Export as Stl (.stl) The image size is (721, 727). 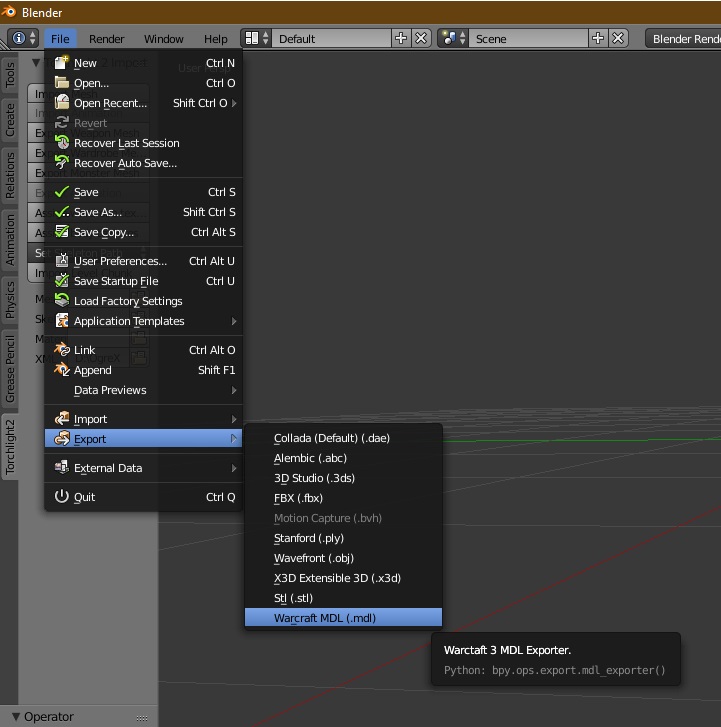tap(343, 598)
